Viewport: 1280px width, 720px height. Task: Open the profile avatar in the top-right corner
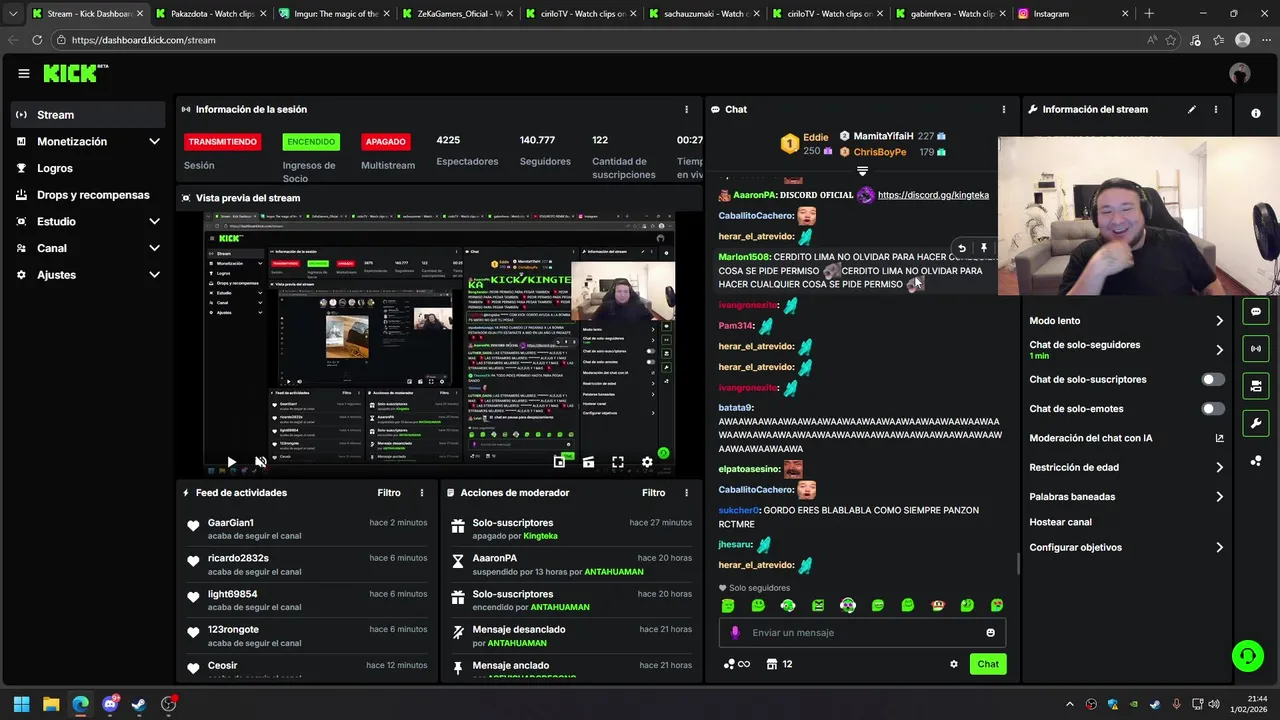pos(1240,73)
